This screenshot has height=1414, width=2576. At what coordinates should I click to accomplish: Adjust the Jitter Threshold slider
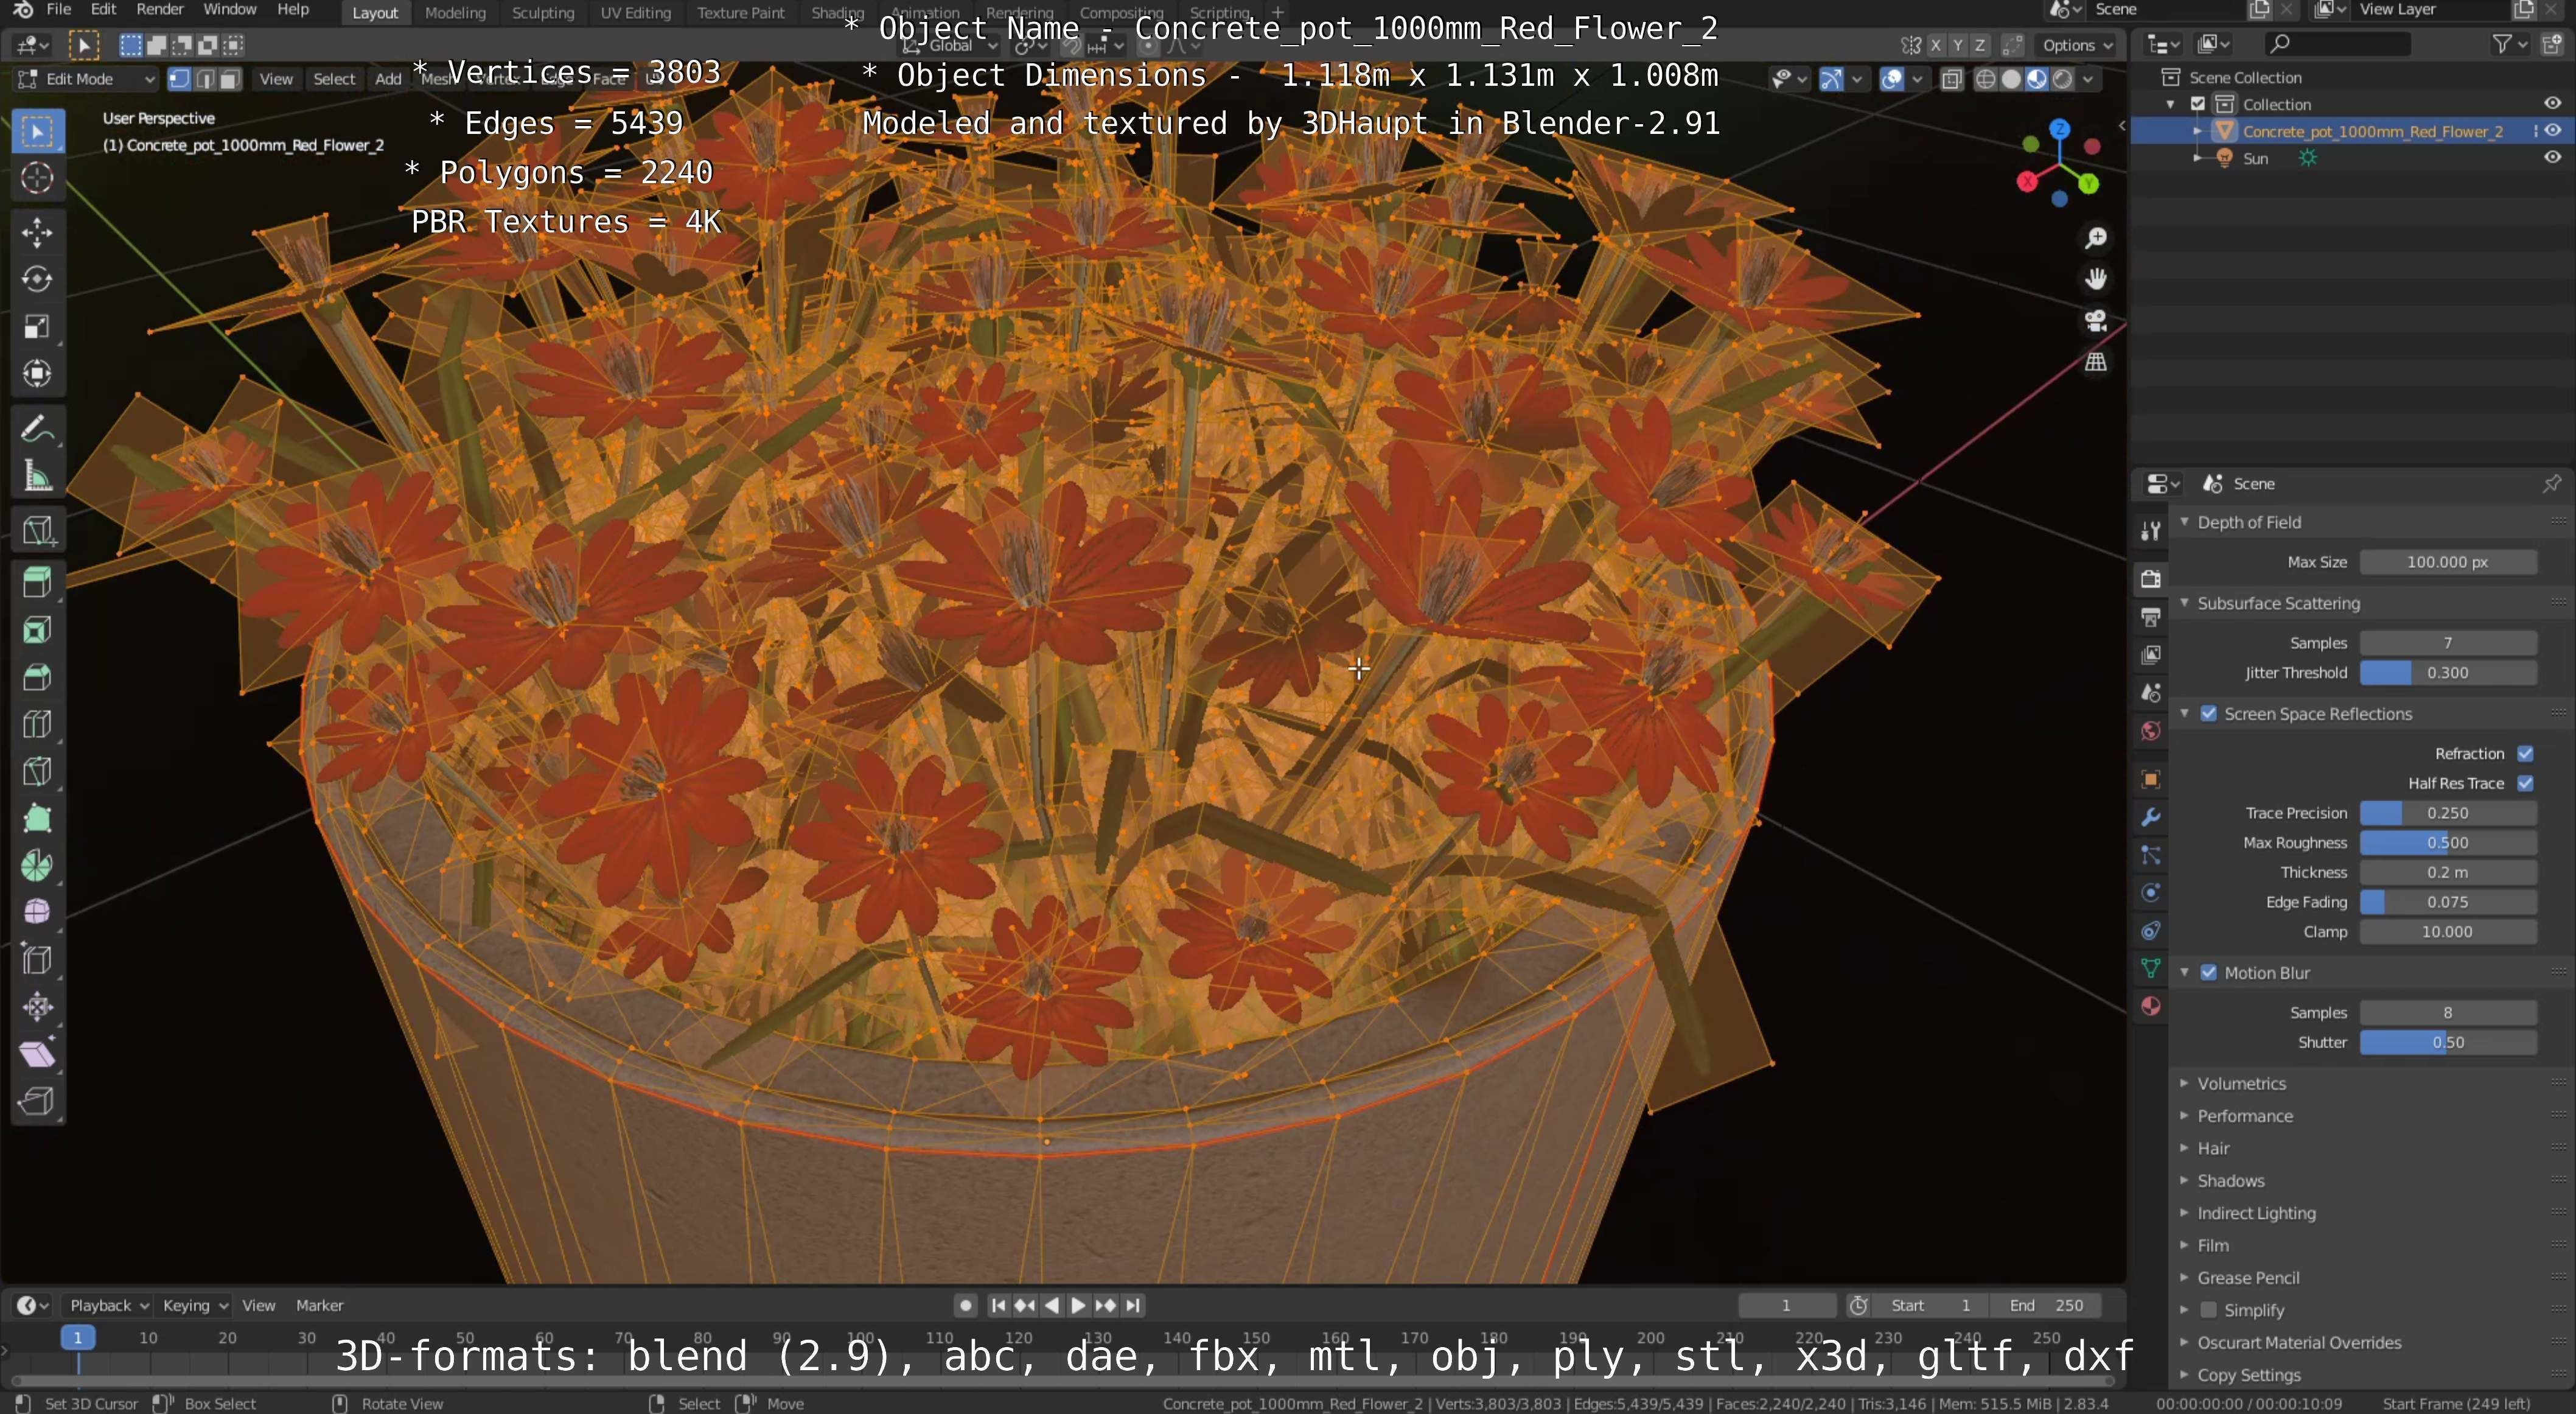[2448, 673]
